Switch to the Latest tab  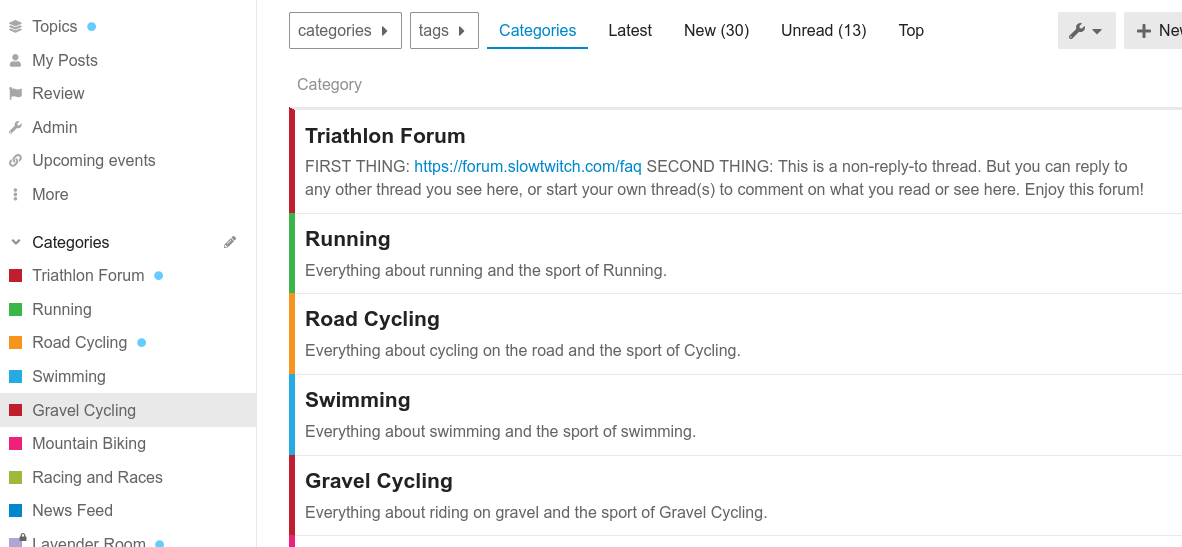630,31
